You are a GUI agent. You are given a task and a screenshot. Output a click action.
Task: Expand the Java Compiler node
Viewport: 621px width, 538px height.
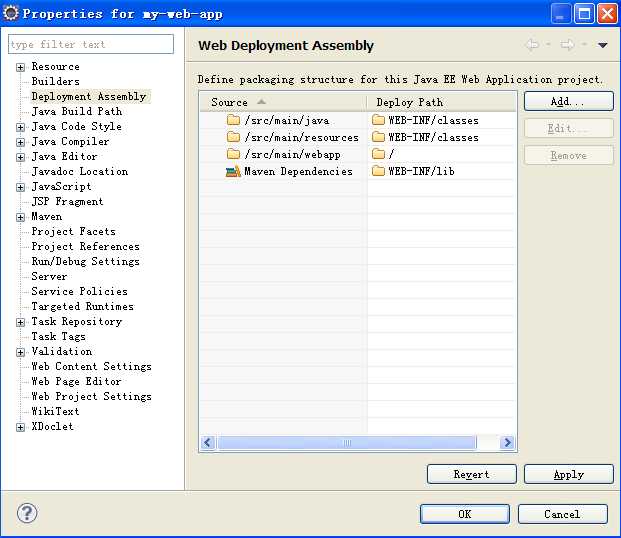[x=21, y=142]
